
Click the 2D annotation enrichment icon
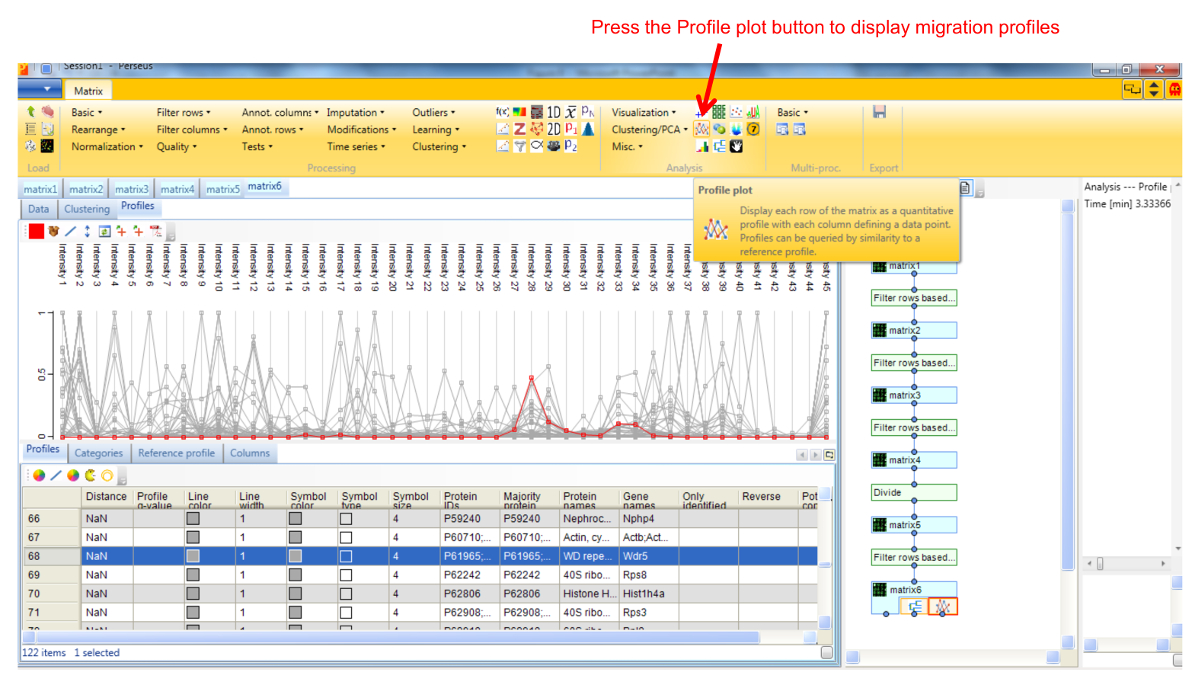553,130
